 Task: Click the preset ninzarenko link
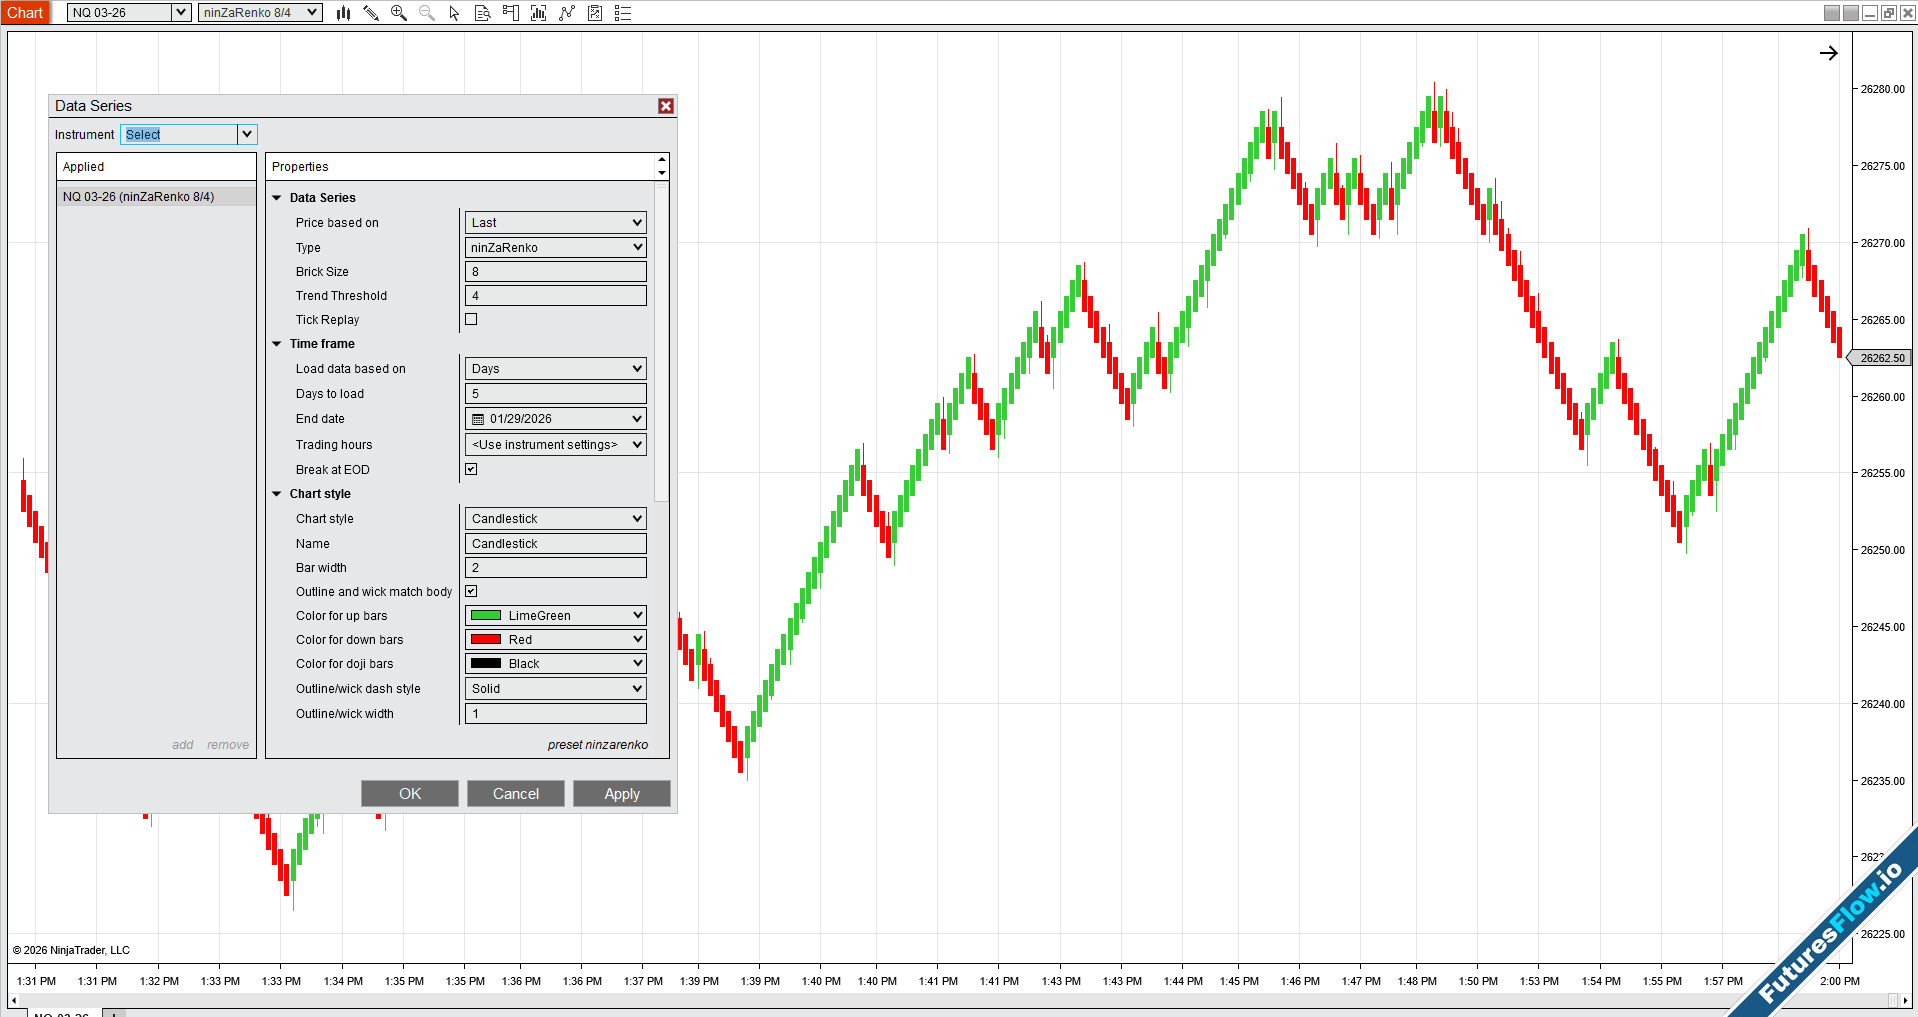point(597,745)
